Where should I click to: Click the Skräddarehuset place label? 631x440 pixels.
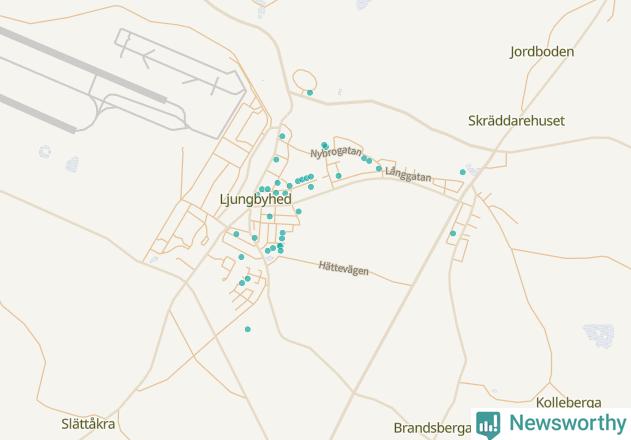pos(516,120)
